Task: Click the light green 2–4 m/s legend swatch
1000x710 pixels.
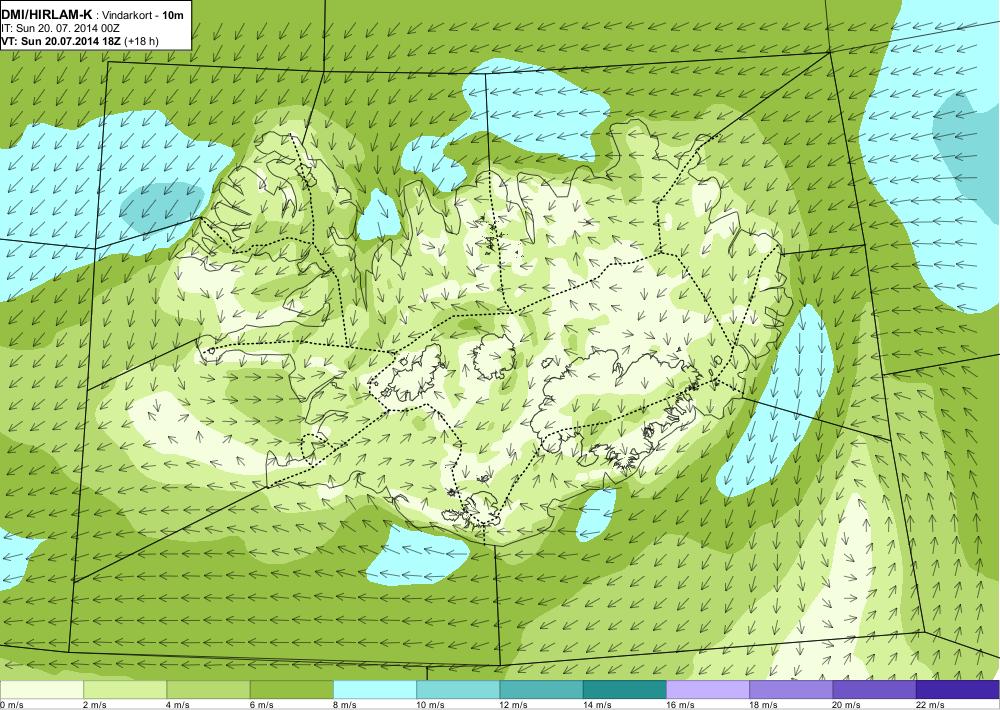Action: (x=125, y=690)
